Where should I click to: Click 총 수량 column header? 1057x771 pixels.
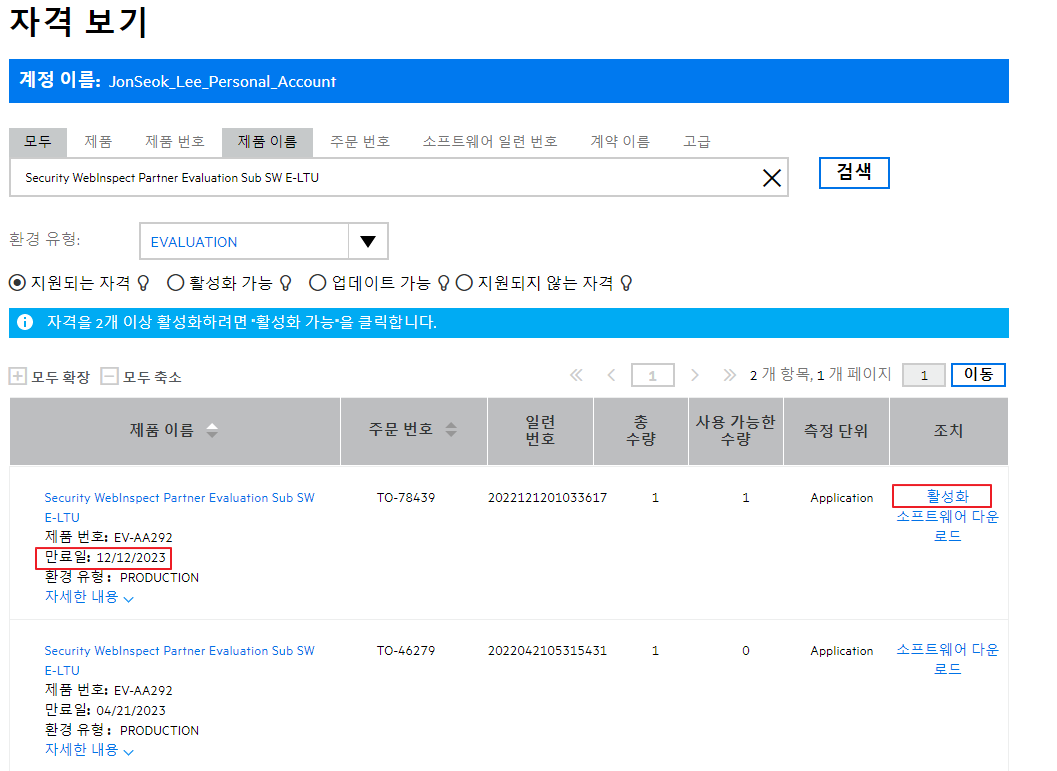pos(640,431)
